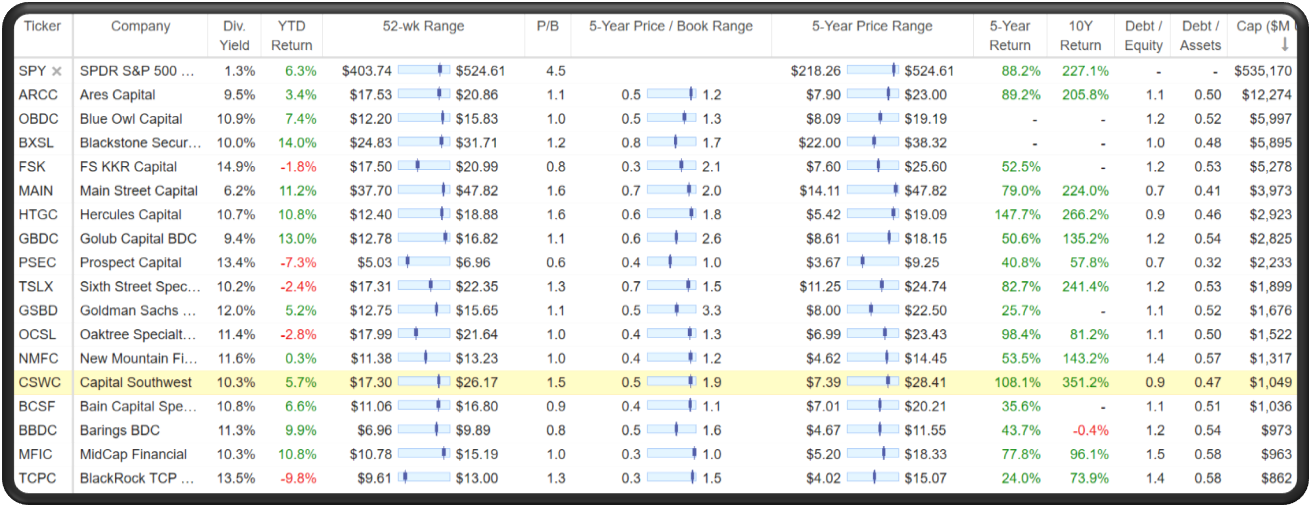The width and height of the screenshot is (1311, 507).
Task: Select the TSLX ticker cell
Action: [x=38, y=287]
